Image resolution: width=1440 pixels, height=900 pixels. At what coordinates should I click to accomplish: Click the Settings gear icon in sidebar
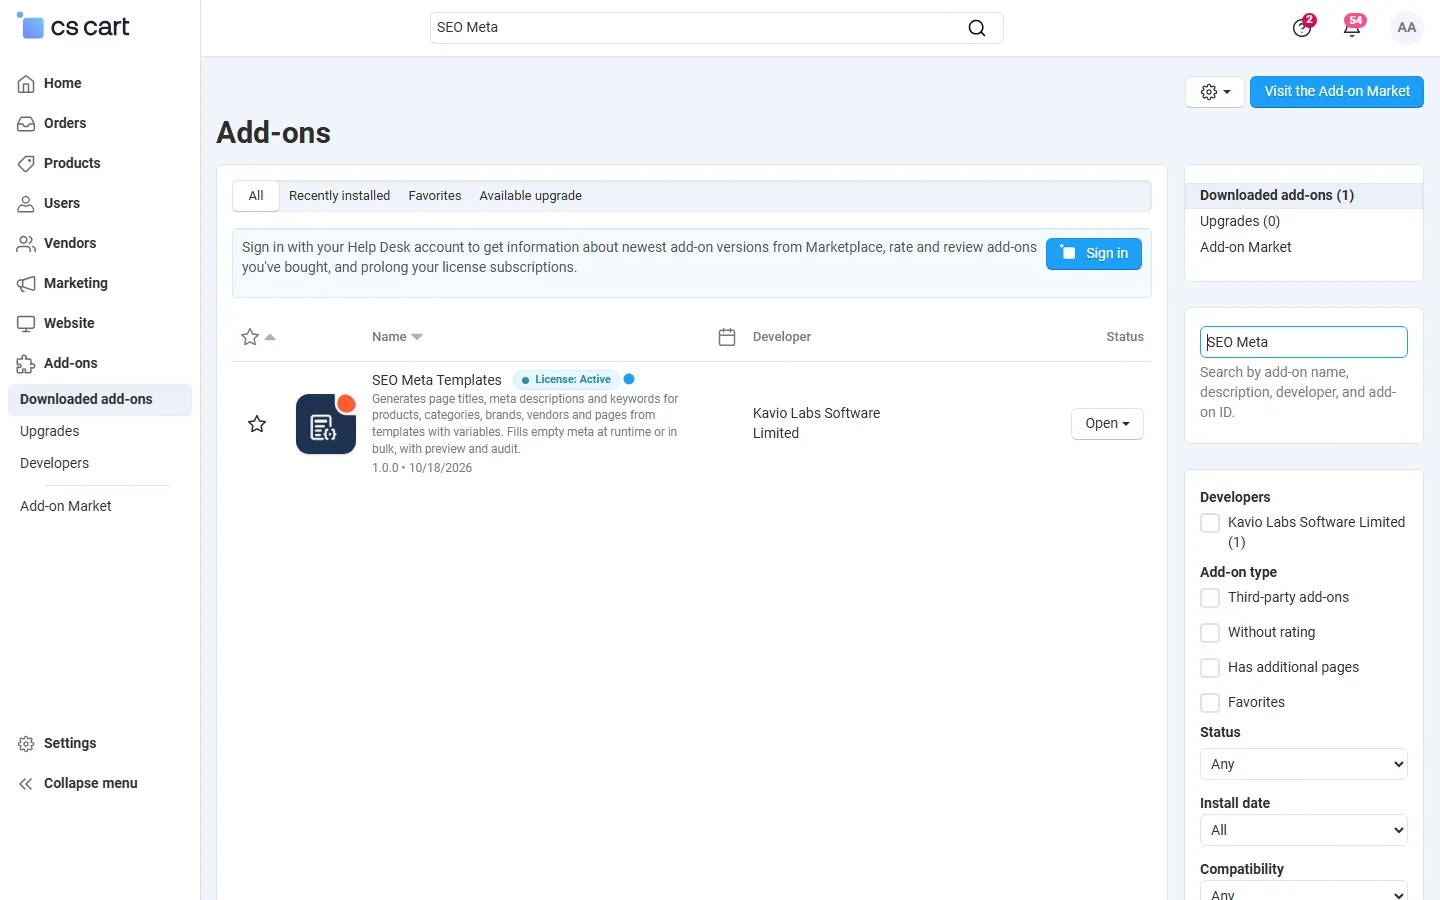coord(26,744)
